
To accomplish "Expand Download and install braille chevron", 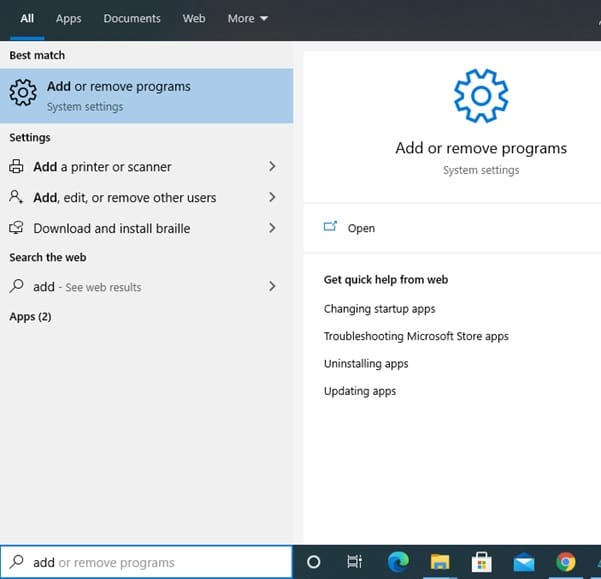I will point(272,228).
